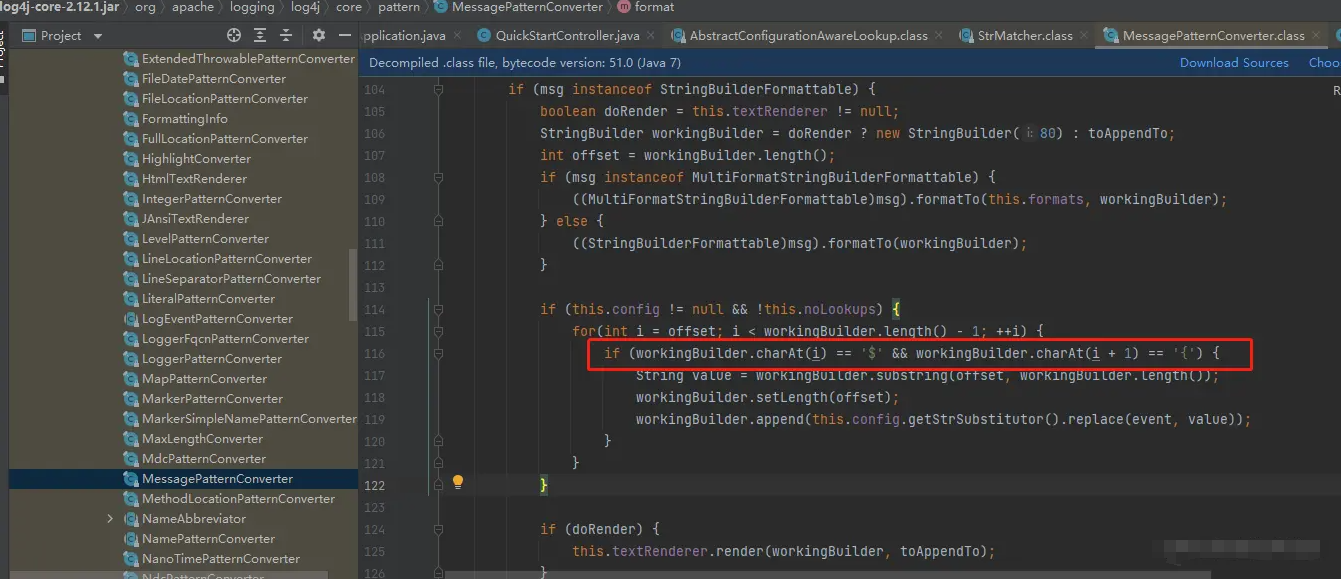Click Expand All icon in Project panel

coord(261,35)
